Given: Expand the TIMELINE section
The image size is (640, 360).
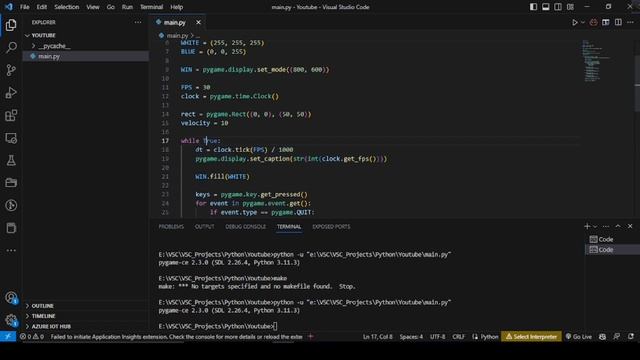Looking at the screenshot, I should pos(85,316).
